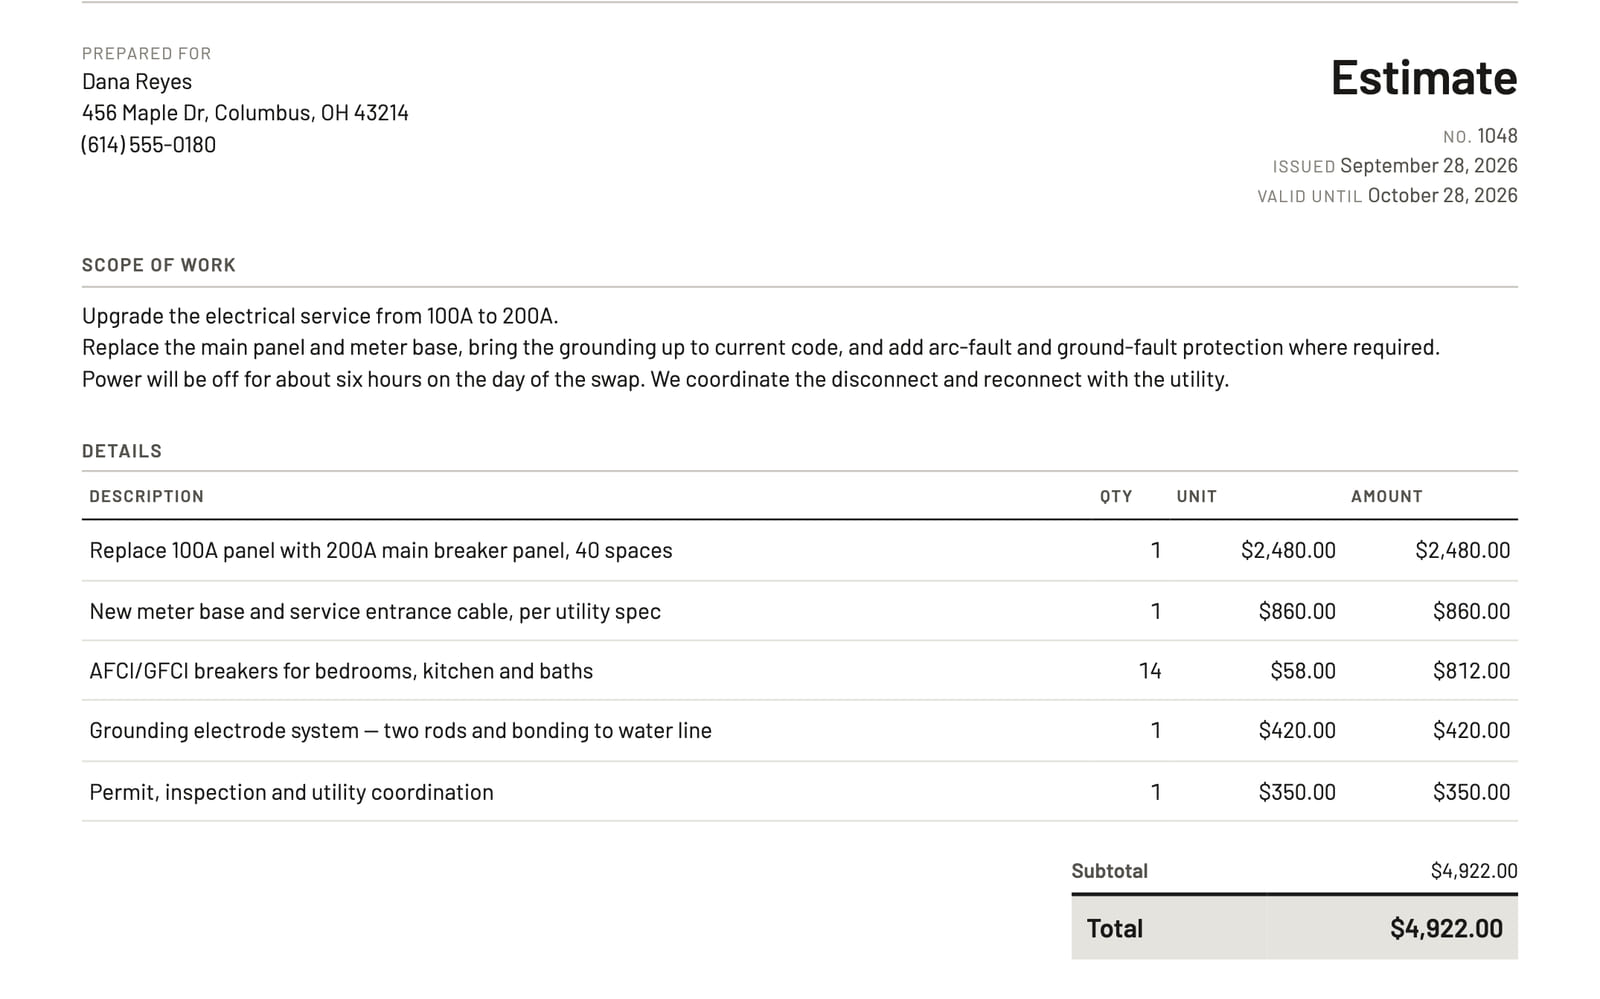Click the $2,480.00 amount in the panel row
The image size is (1600, 999).
tap(1462, 551)
